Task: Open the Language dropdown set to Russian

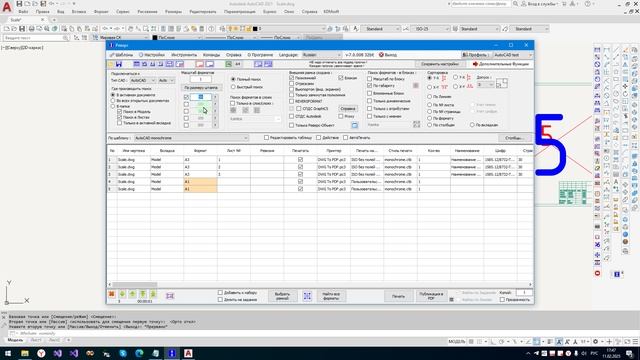Action: coord(321,55)
